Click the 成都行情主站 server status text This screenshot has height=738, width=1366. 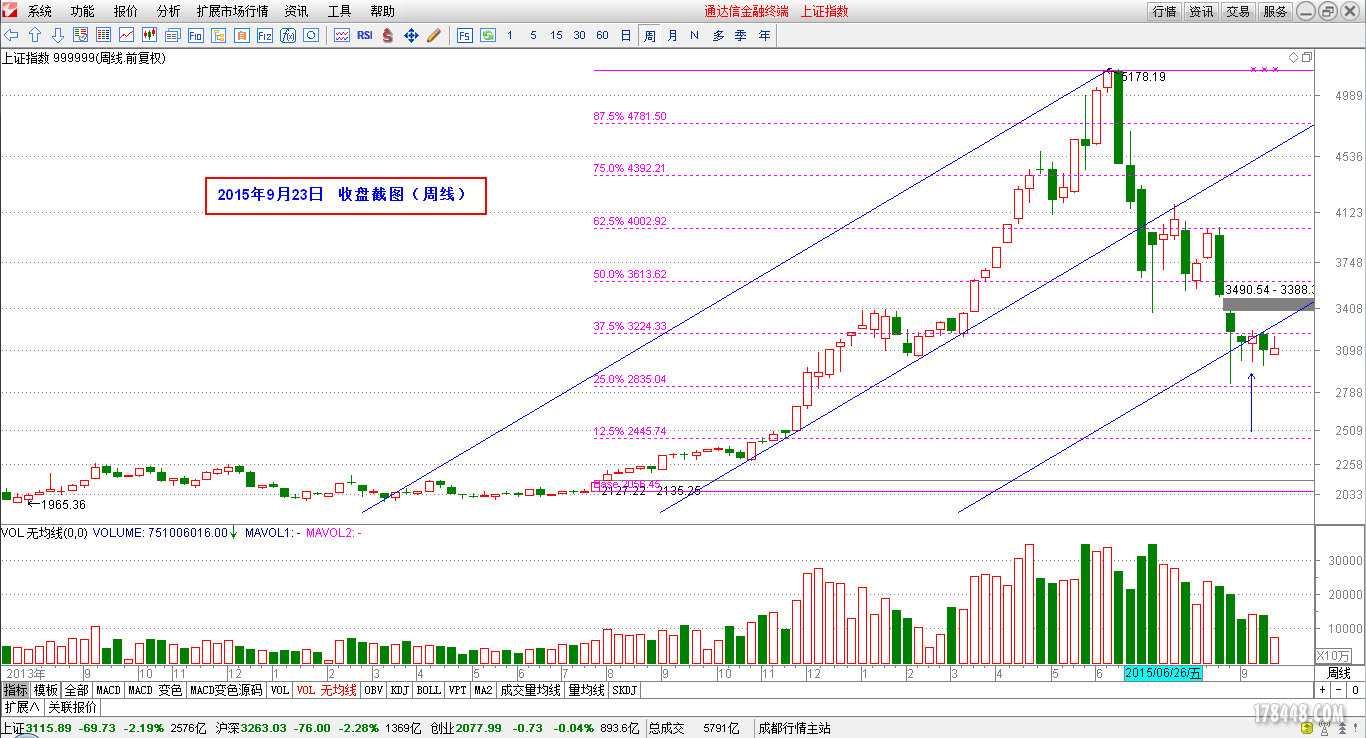pos(795,728)
